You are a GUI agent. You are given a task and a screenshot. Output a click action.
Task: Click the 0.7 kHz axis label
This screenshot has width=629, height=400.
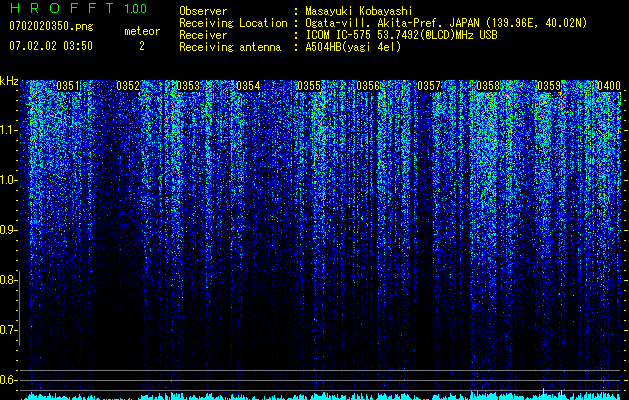(x=8, y=330)
